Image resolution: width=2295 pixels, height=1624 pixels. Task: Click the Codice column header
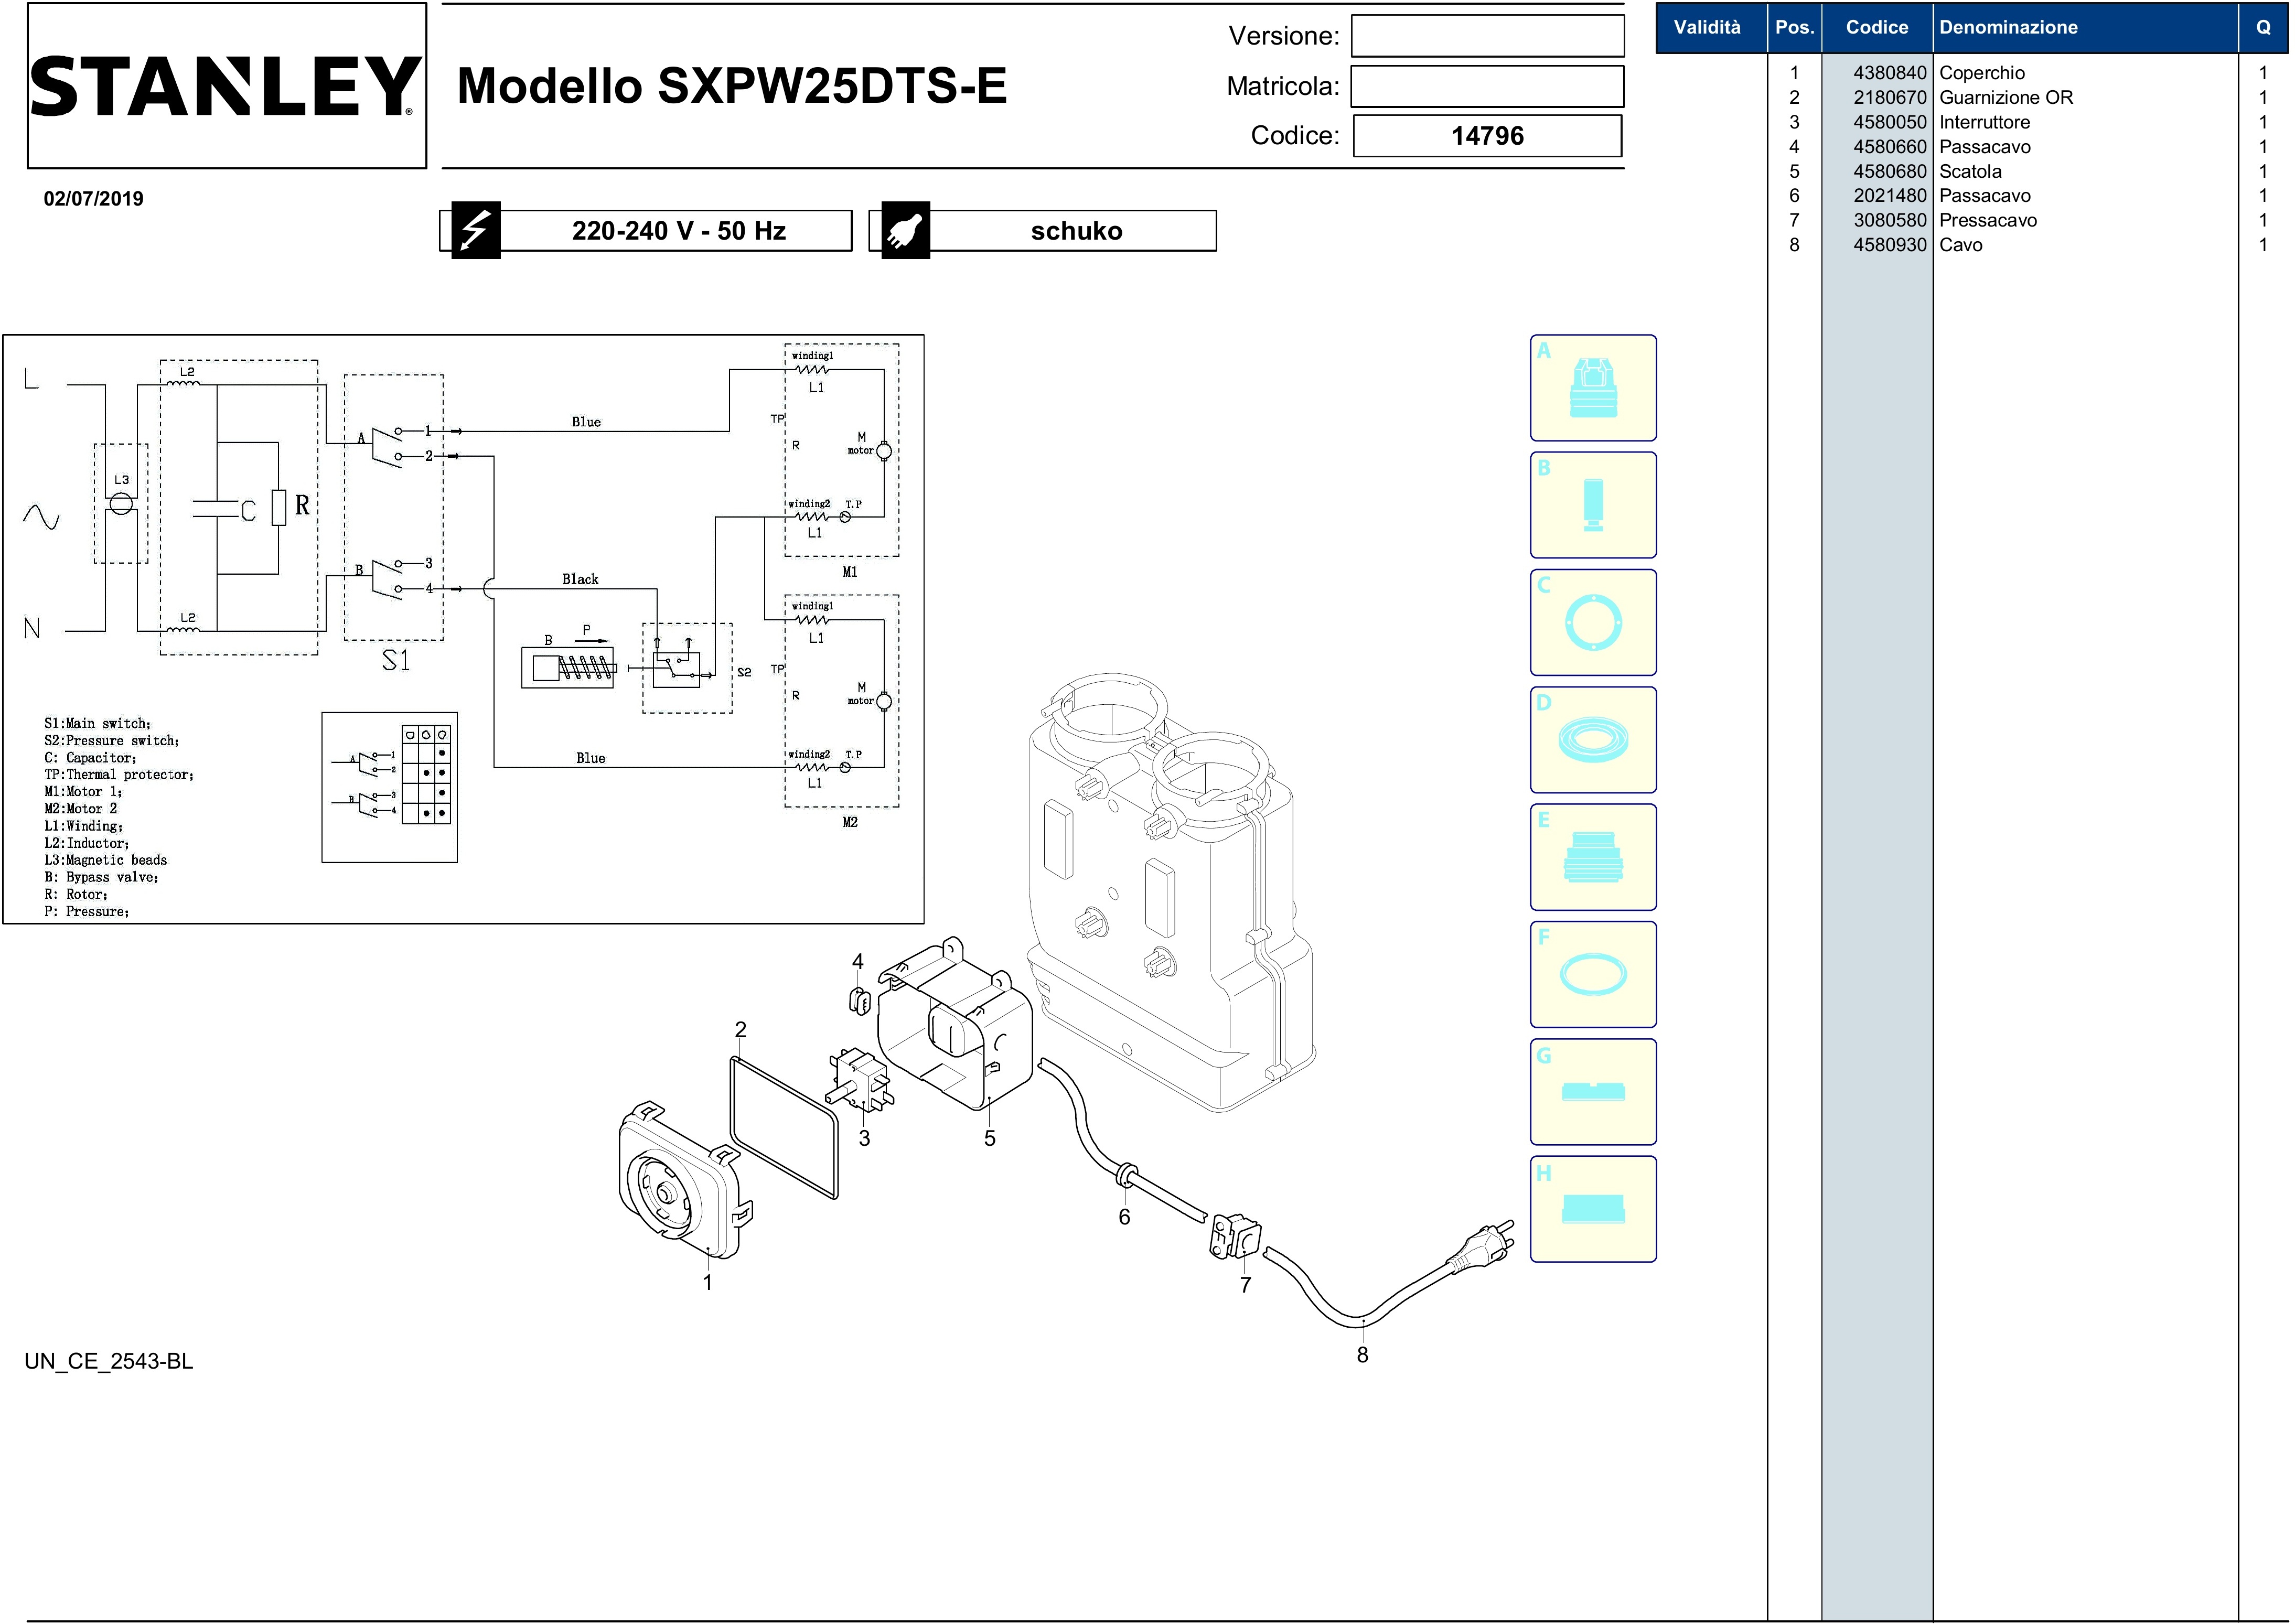point(1876,28)
